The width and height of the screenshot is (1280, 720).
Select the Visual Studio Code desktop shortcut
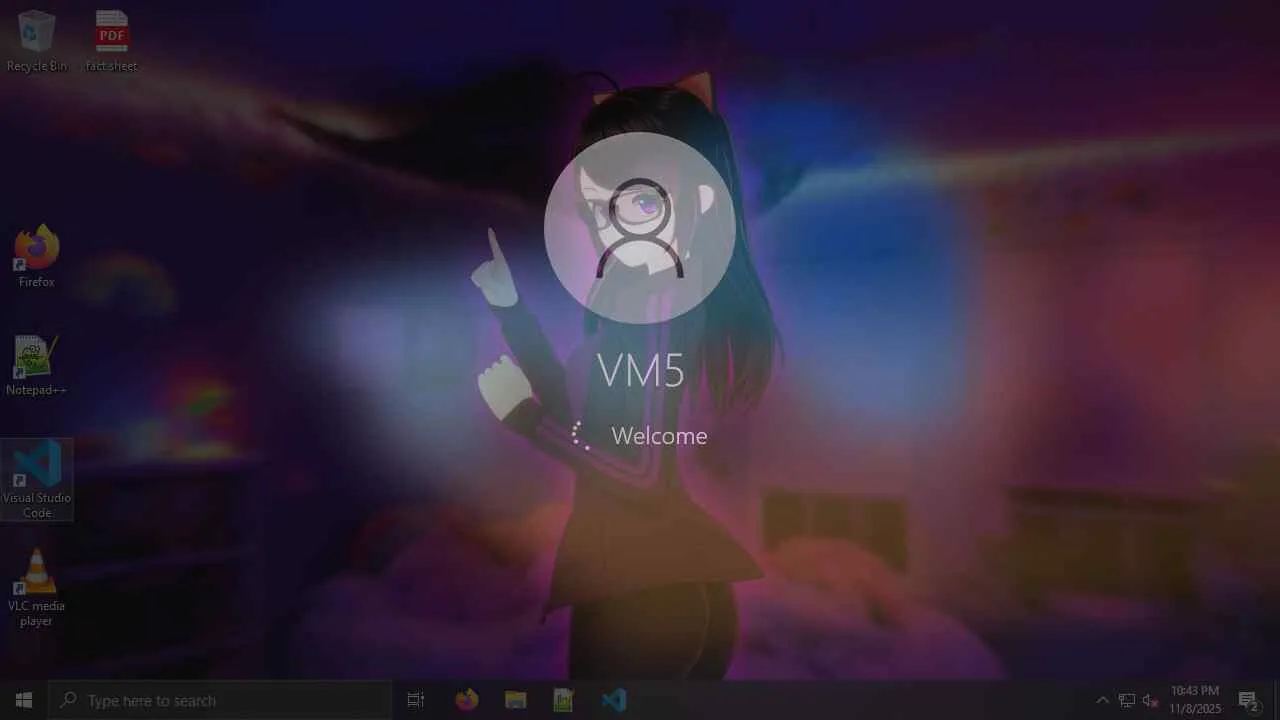click(37, 479)
